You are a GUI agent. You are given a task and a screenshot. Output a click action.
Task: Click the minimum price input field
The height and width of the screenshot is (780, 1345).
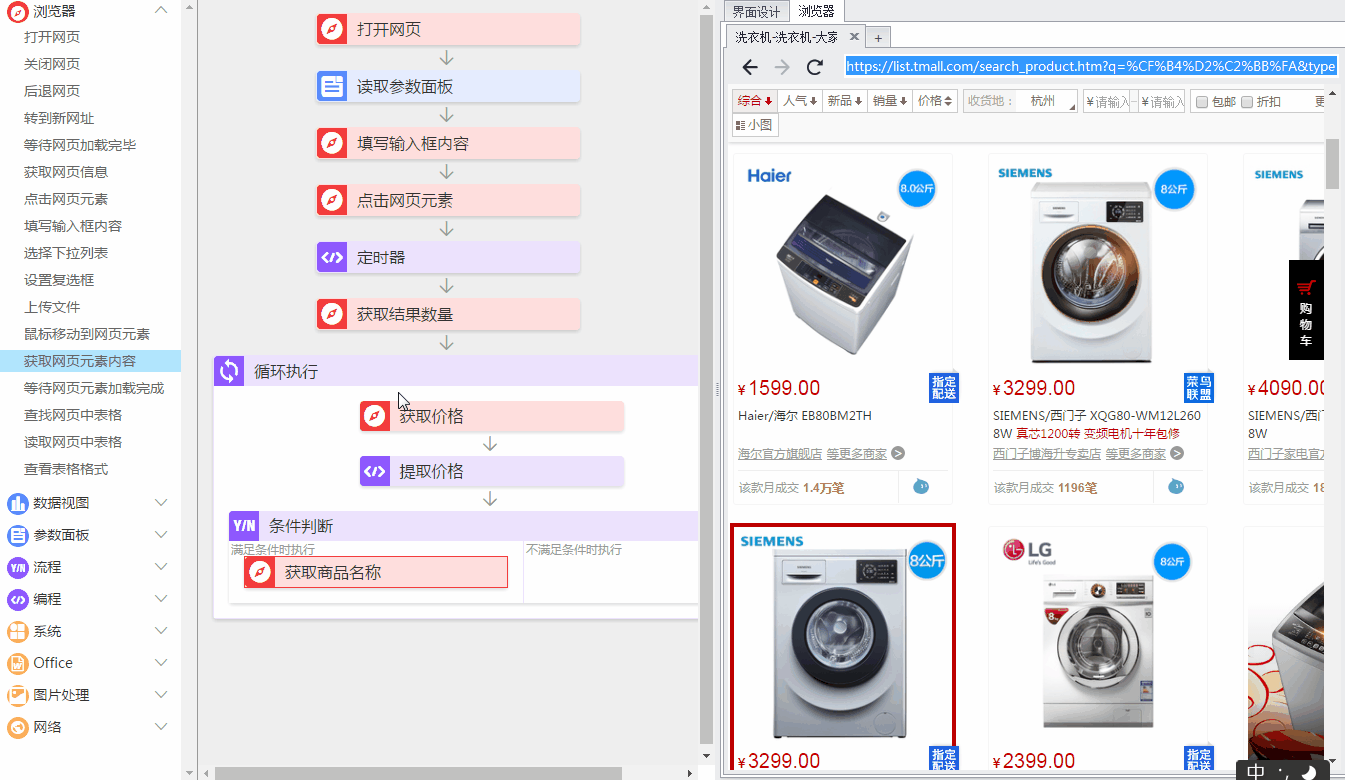click(1107, 101)
